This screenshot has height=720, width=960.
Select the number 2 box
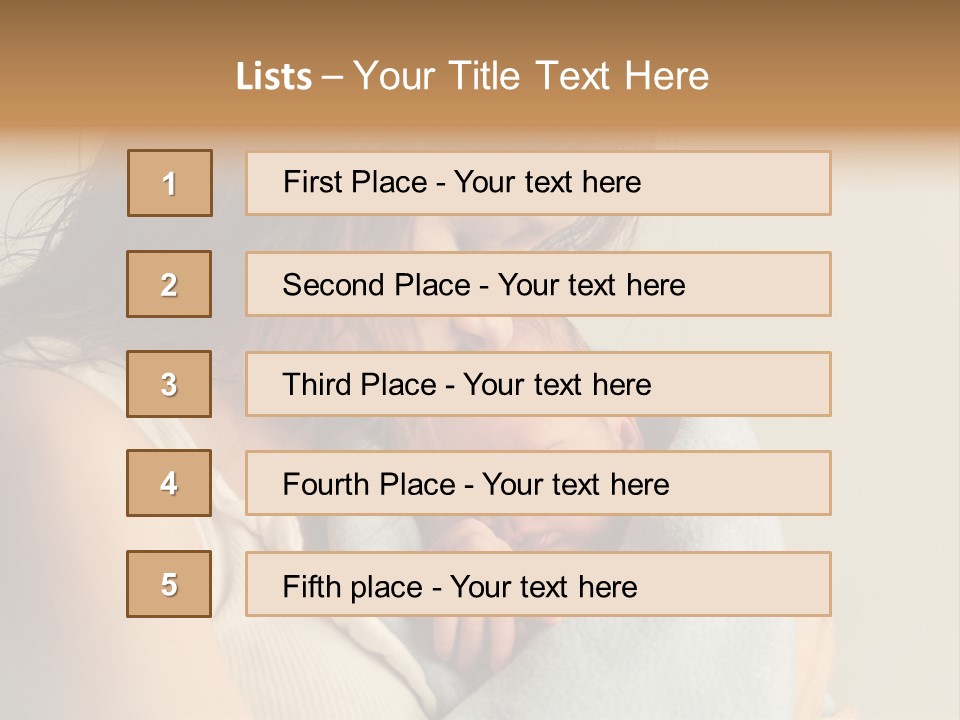[x=169, y=284]
